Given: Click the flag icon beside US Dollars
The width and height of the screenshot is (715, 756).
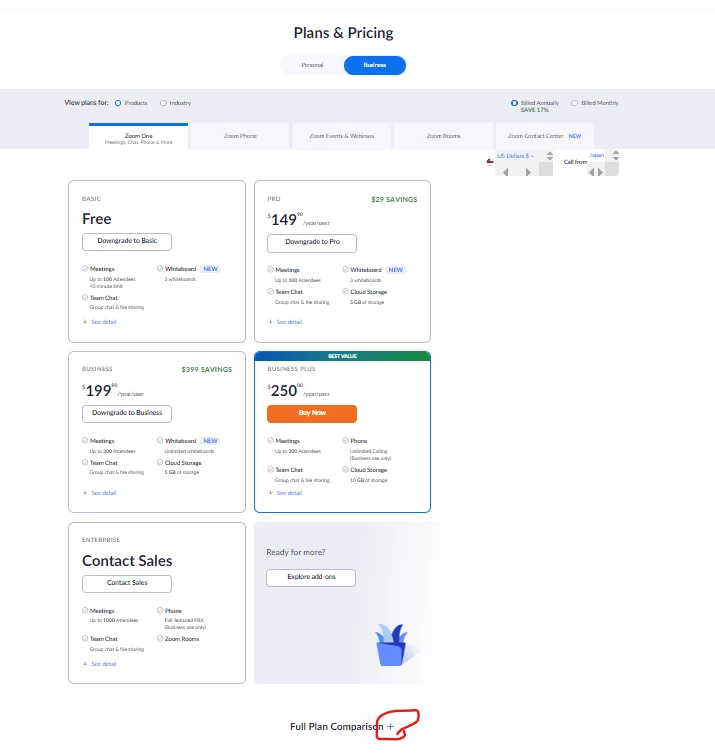Looking at the screenshot, I should [490, 162].
